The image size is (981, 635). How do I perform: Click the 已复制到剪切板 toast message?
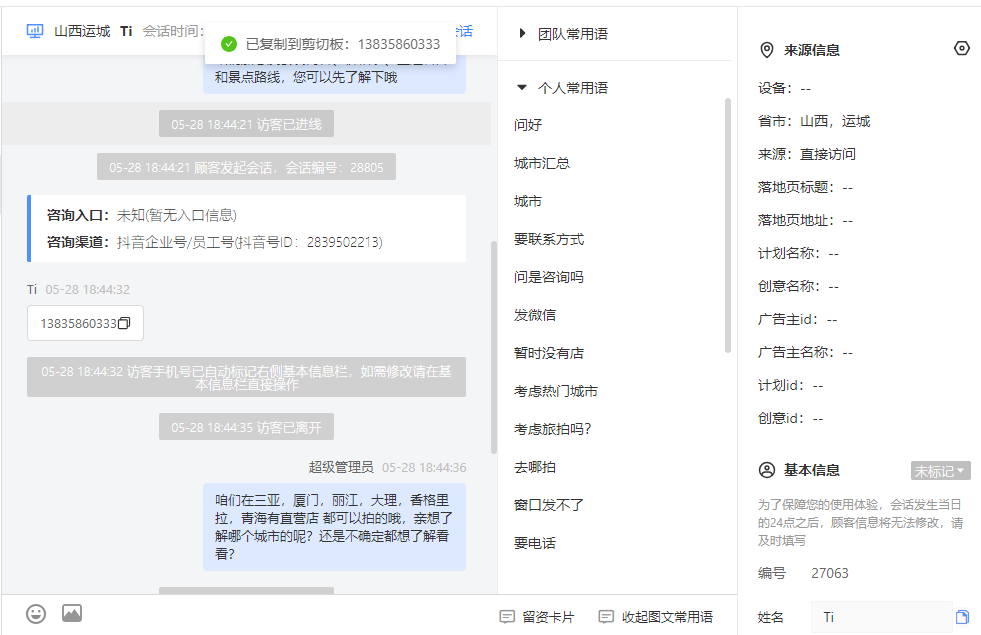coord(330,44)
